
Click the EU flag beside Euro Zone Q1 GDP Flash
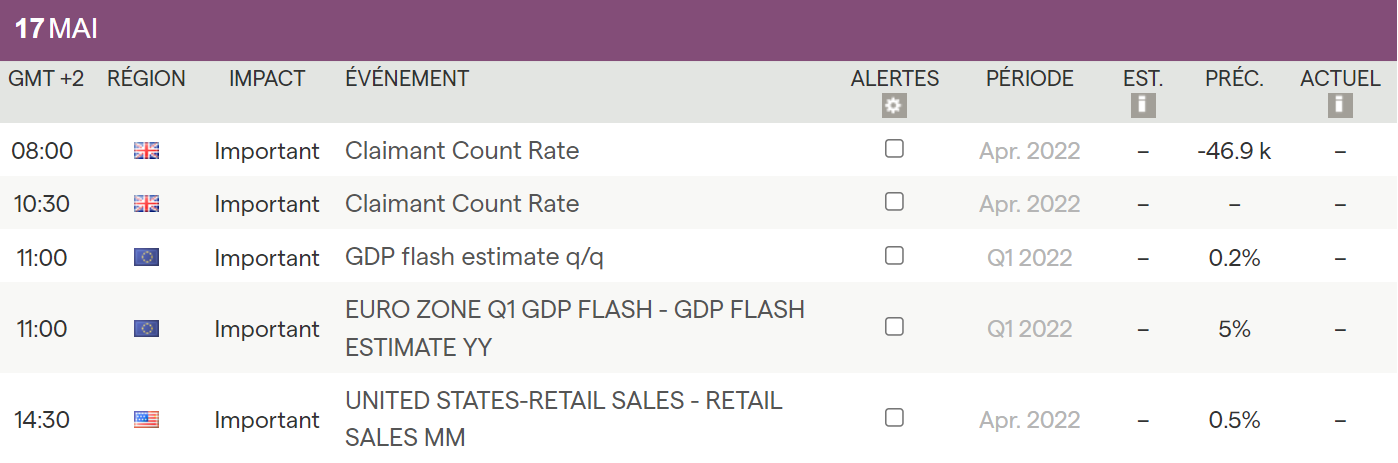(x=146, y=328)
